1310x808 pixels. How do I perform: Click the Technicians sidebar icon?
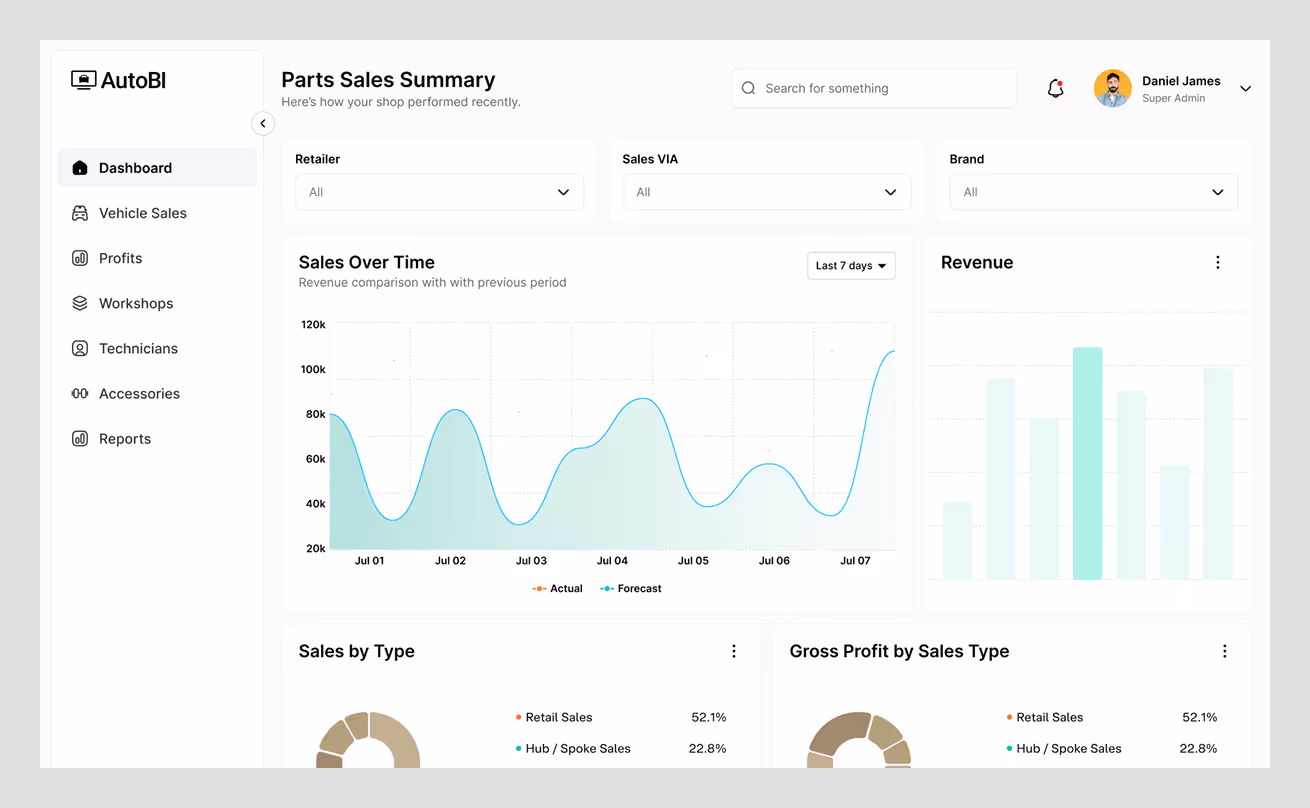coord(80,348)
